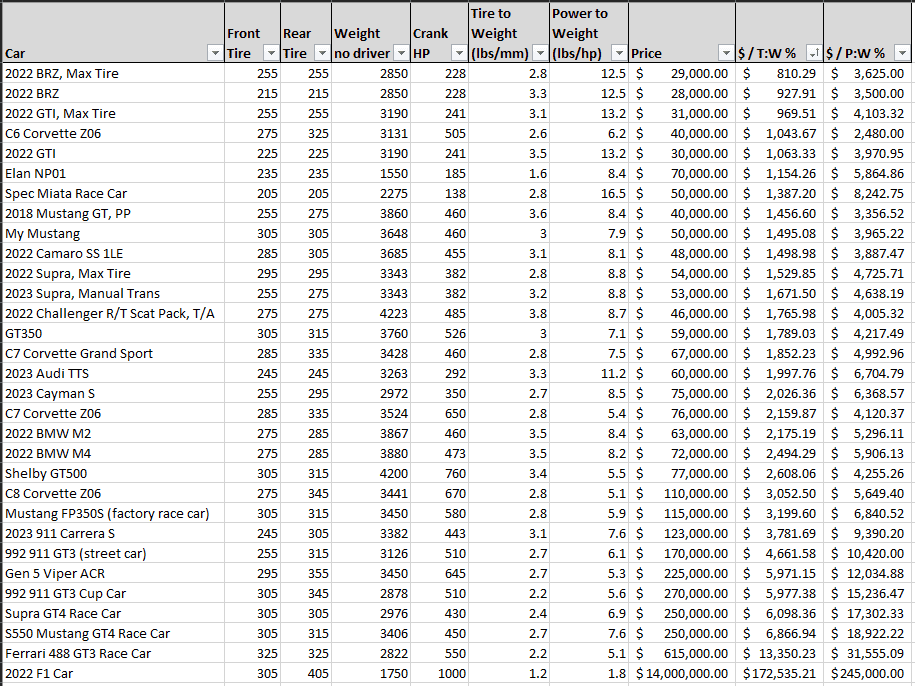
Task: Select the $14,000,000.00 price cell
Action: [x=682, y=673]
